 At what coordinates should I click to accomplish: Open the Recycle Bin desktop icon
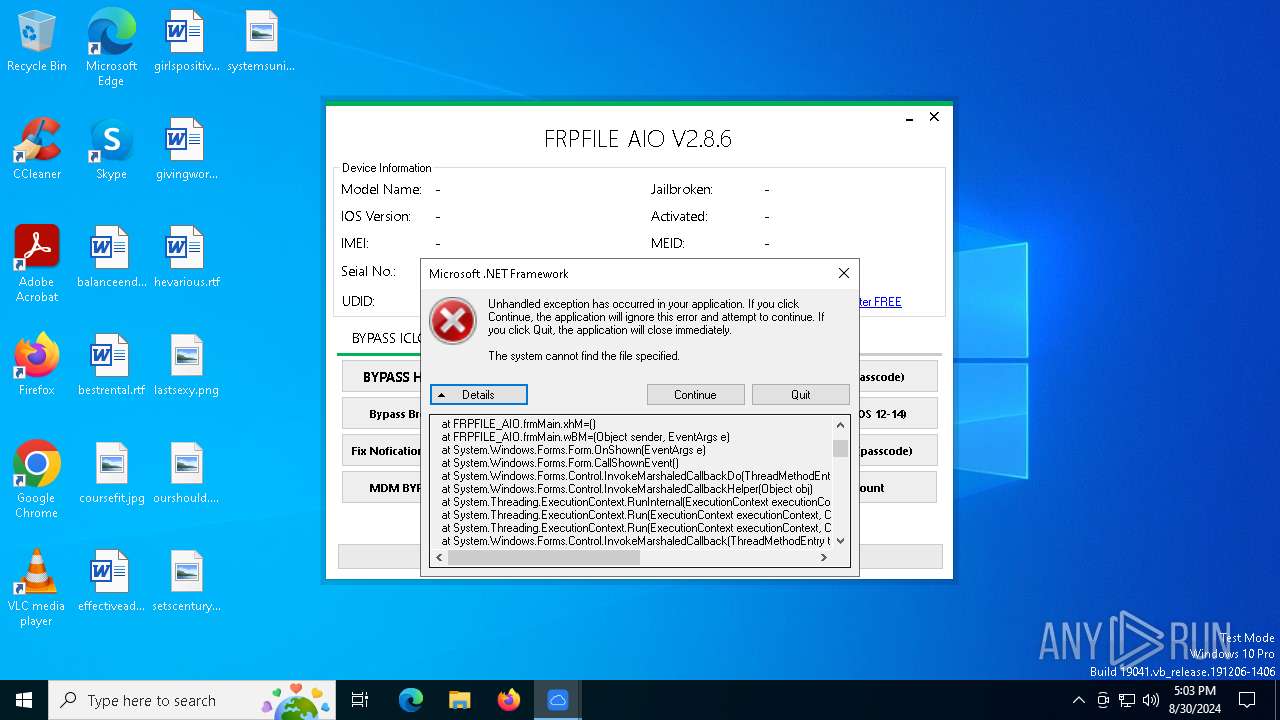[37, 42]
